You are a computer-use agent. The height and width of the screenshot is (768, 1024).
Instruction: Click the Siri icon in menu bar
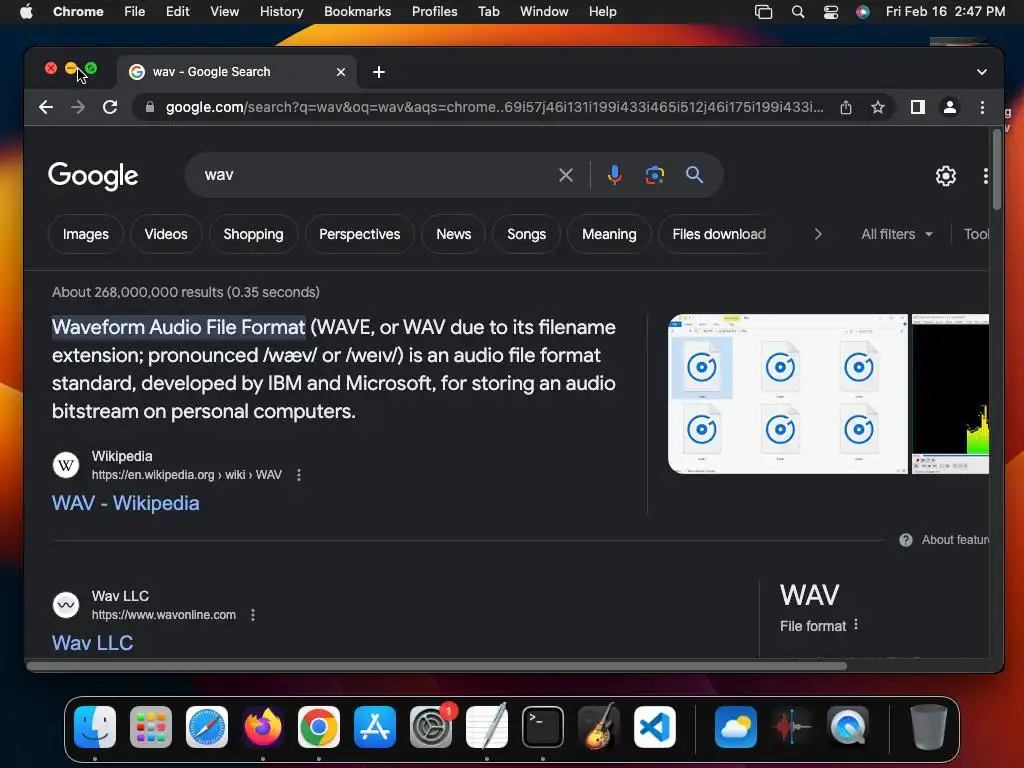click(863, 12)
